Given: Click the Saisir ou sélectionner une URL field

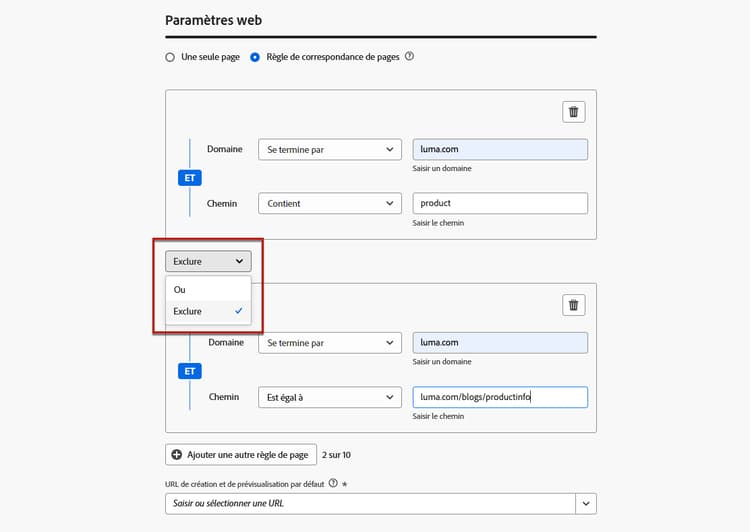Looking at the screenshot, I should [x=370, y=503].
